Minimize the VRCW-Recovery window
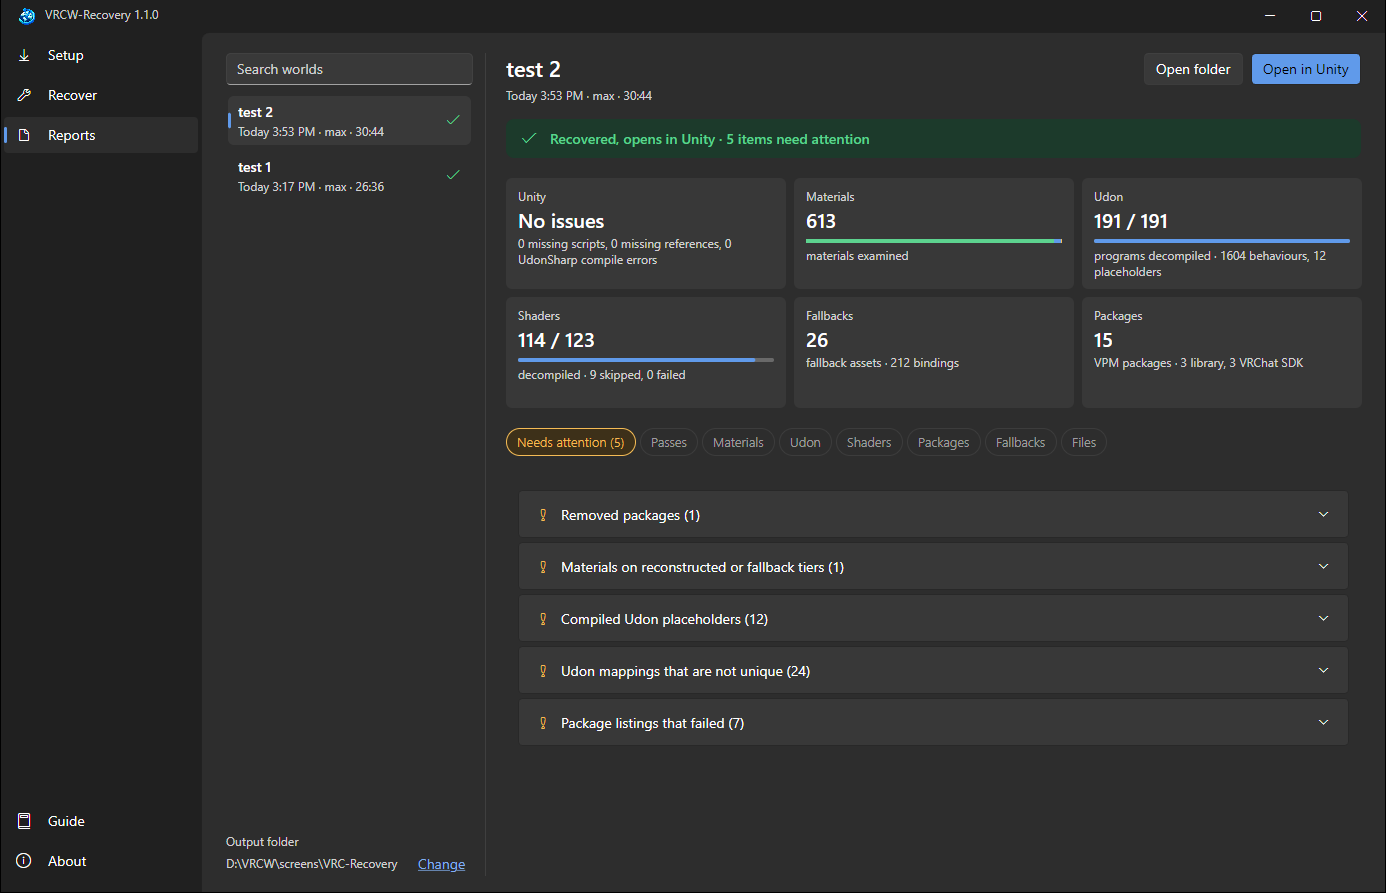 (x=1270, y=15)
